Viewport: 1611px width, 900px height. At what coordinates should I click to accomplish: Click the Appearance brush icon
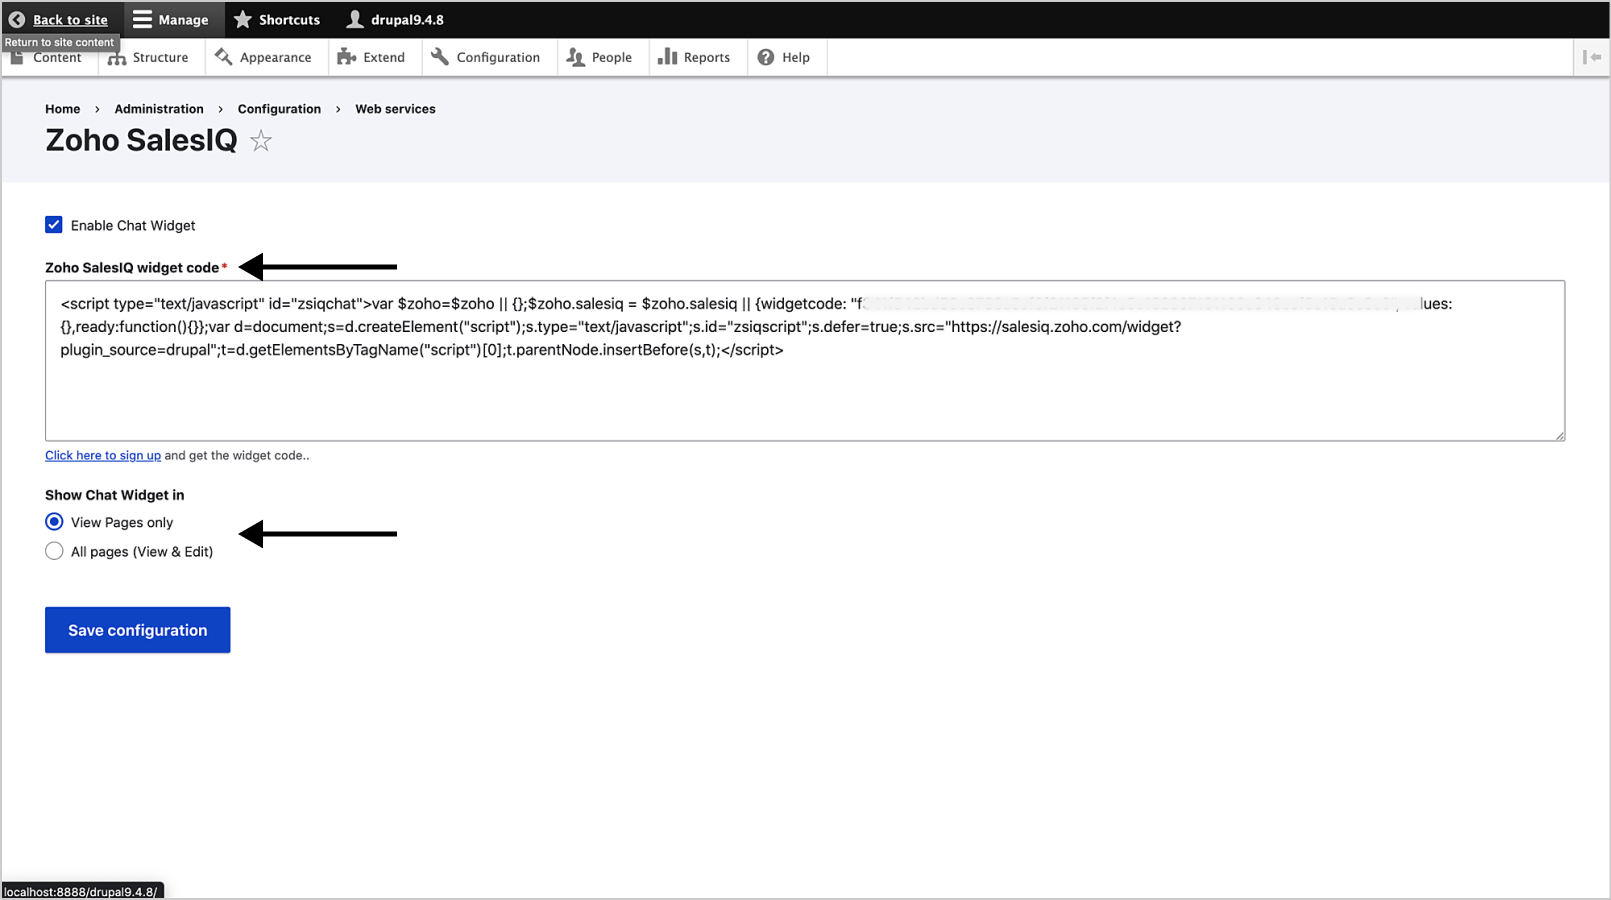[224, 57]
